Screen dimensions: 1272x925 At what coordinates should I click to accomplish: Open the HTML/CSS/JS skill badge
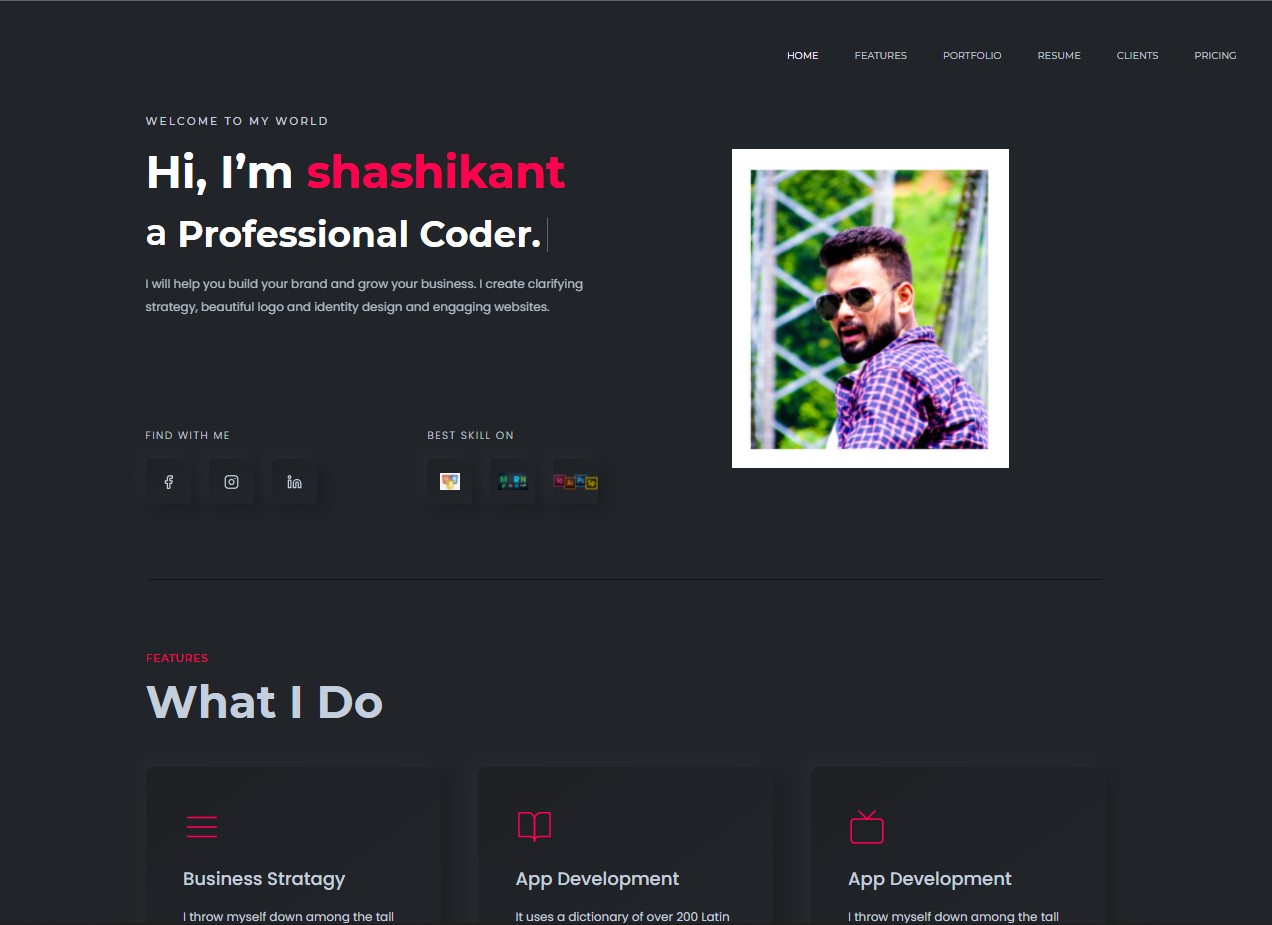449,481
